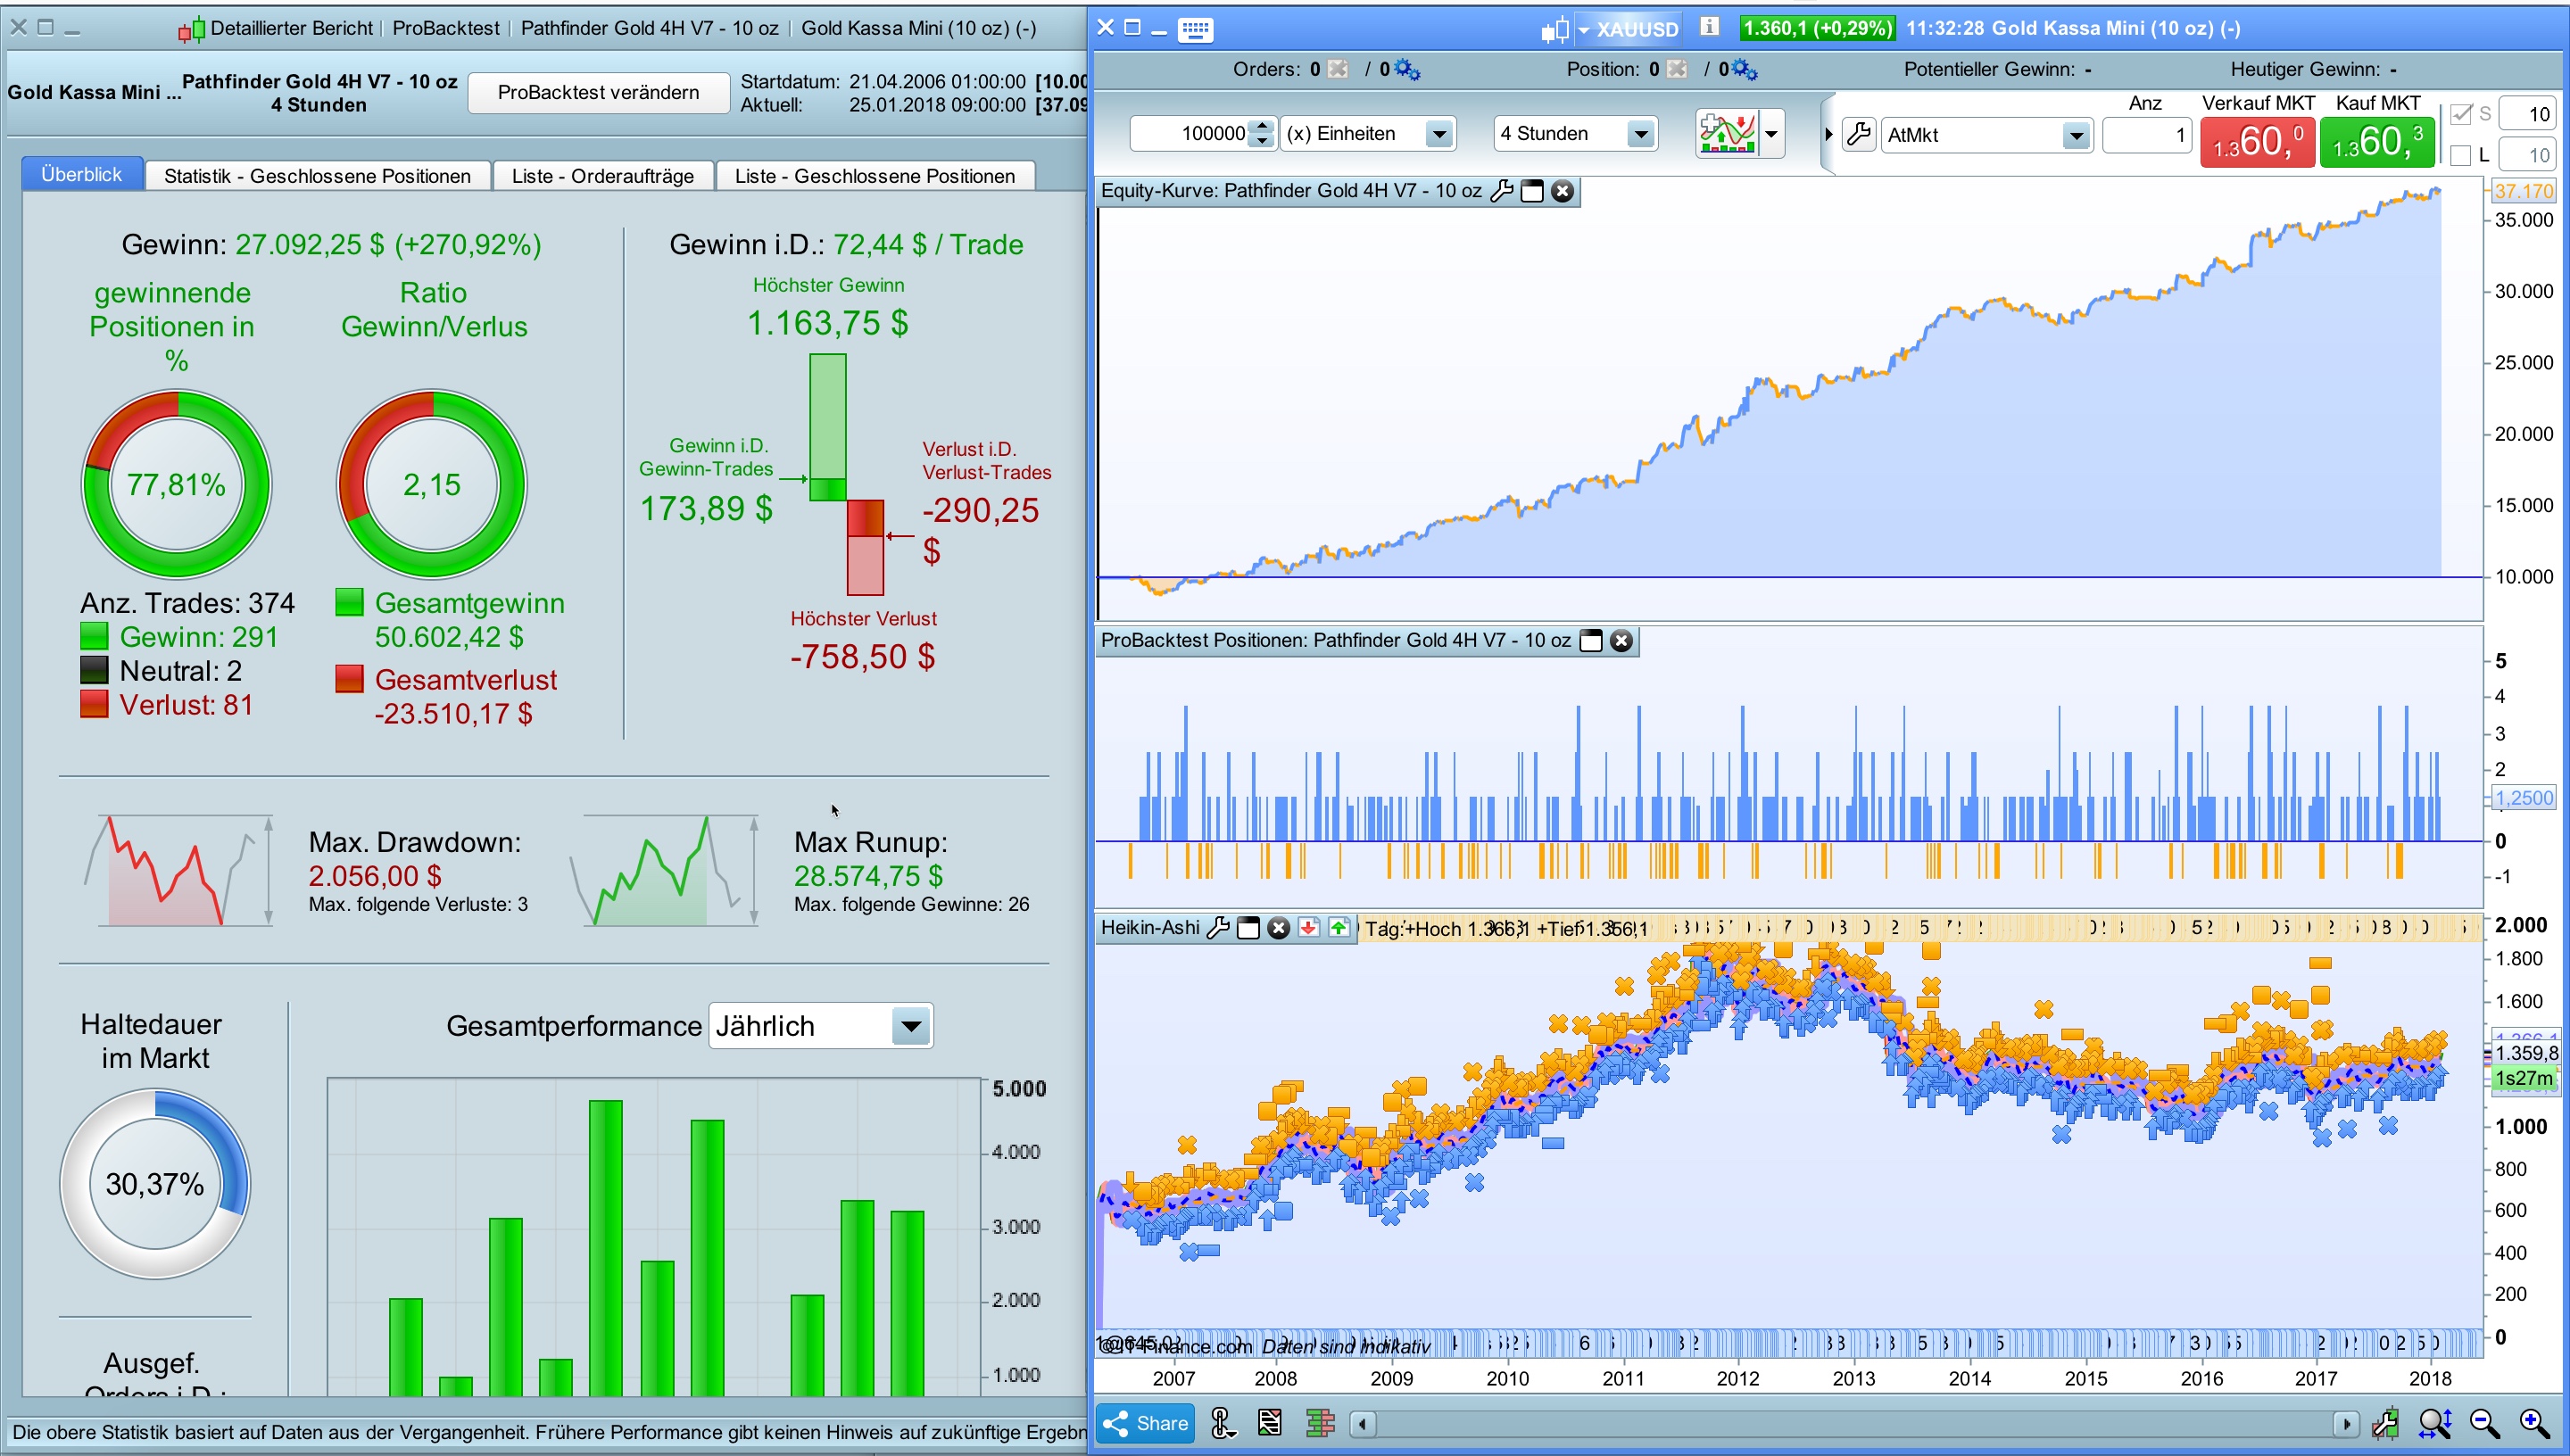Click the ProBacktest verändern button
The height and width of the screenshot is (1456, 2570).
click(x=598, y=92)
